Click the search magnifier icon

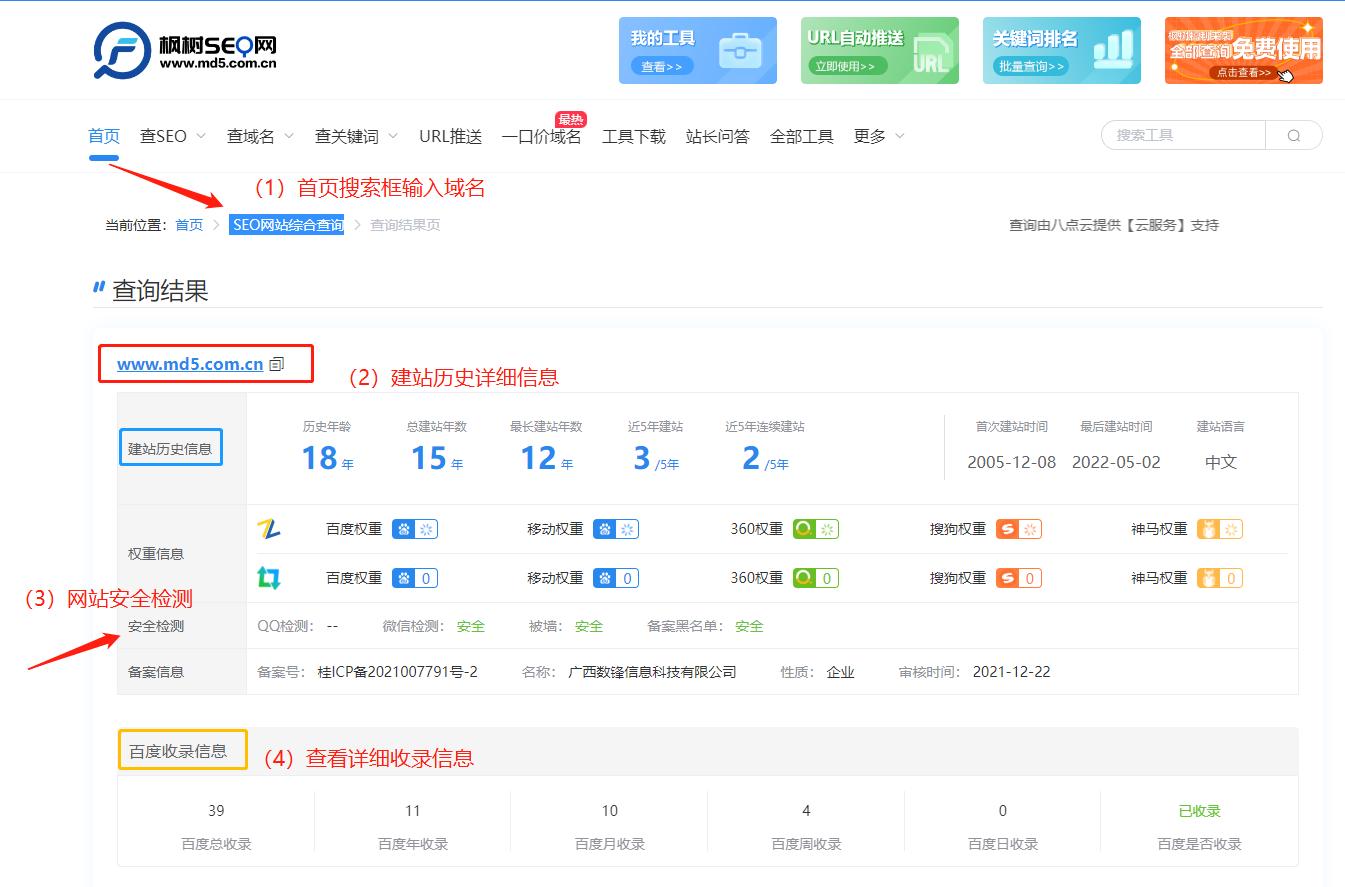tap(1294, 134)
